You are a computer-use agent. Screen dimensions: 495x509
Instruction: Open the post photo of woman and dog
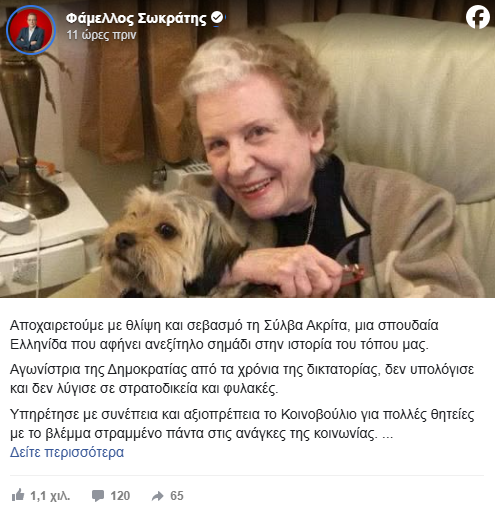point(247,149)
